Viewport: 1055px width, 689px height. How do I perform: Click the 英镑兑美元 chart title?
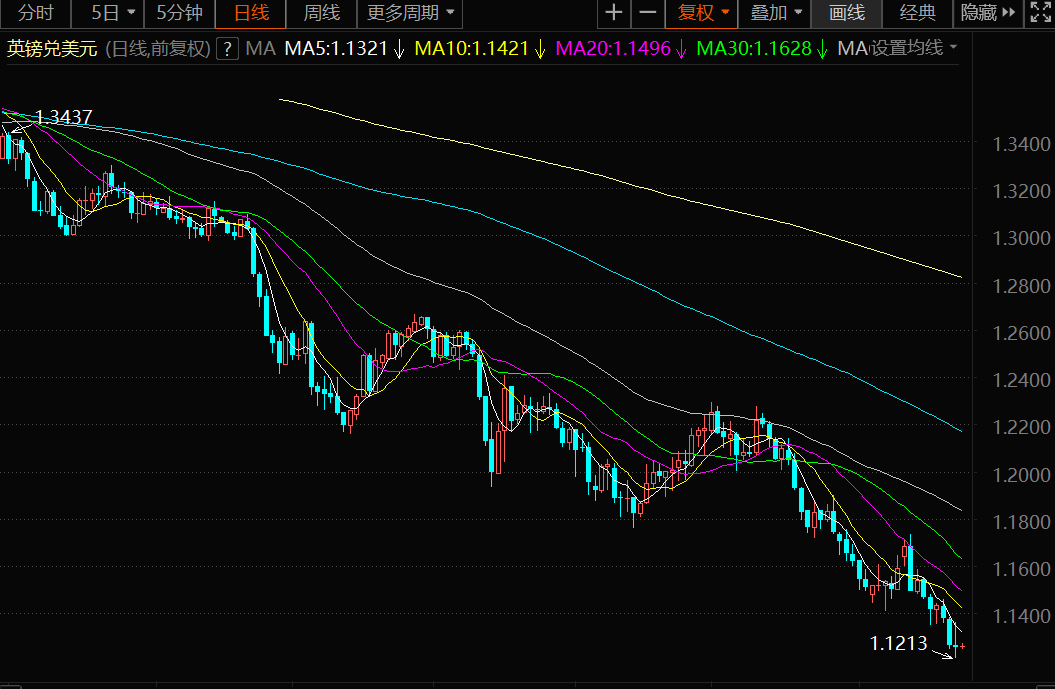(x=52, y=48)
